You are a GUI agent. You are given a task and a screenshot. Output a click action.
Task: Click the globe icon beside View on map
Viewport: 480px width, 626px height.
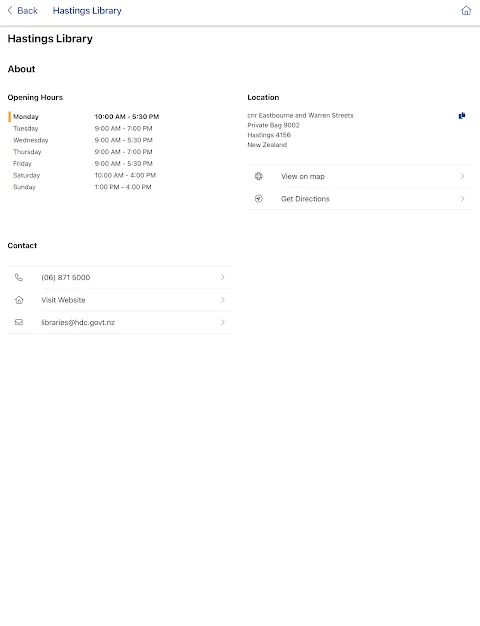point(259,176)
